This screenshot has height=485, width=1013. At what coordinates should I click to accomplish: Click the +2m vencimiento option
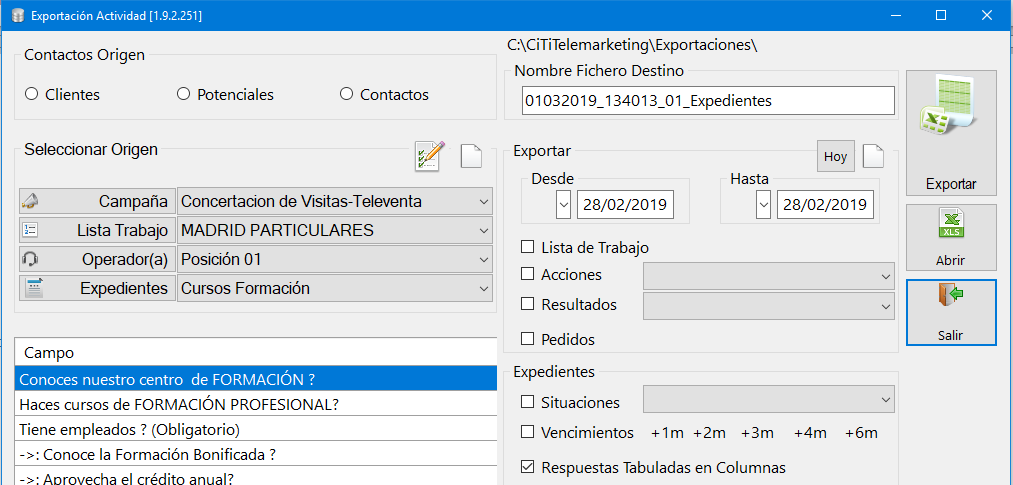[x=709, y=433]
